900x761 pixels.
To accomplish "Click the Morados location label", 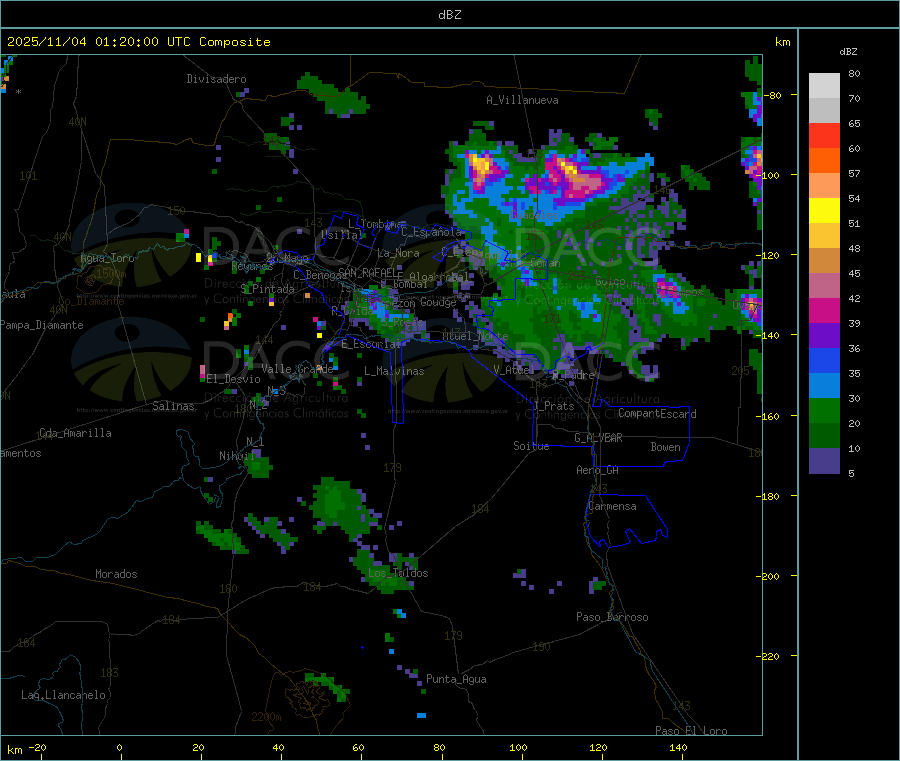I will (116, 574).
